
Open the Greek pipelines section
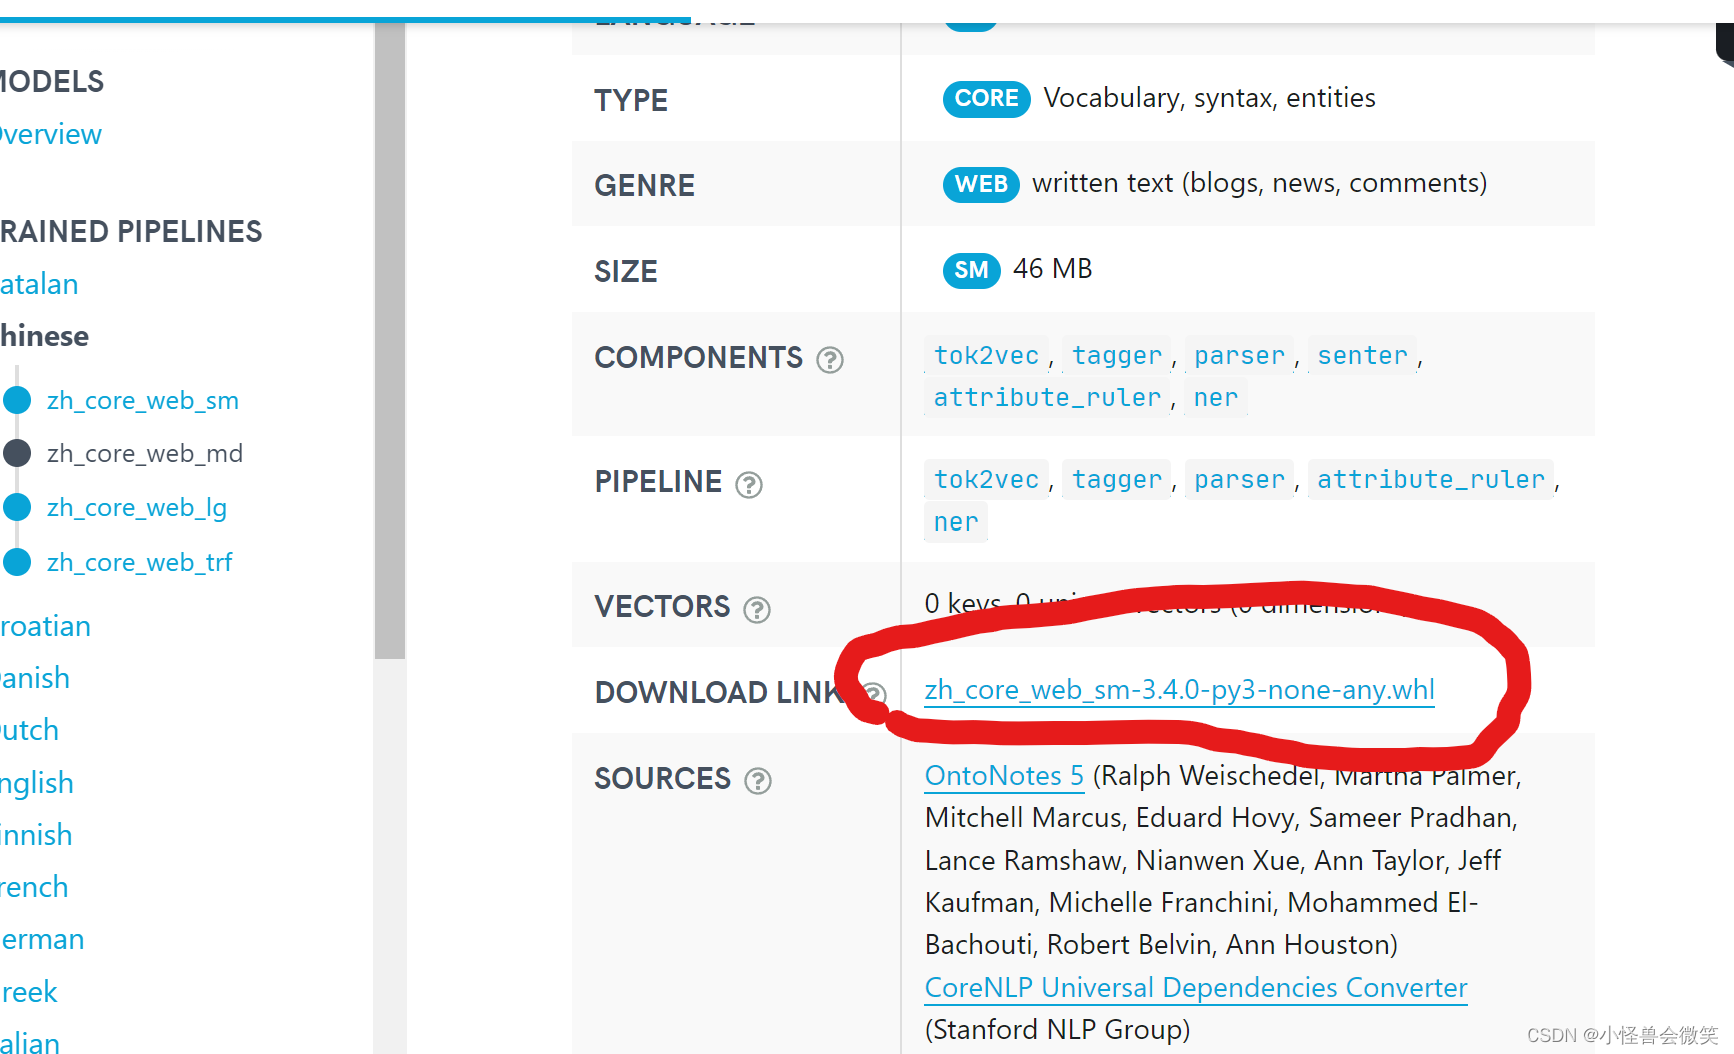pyautogui.click(x=29, y=992)
